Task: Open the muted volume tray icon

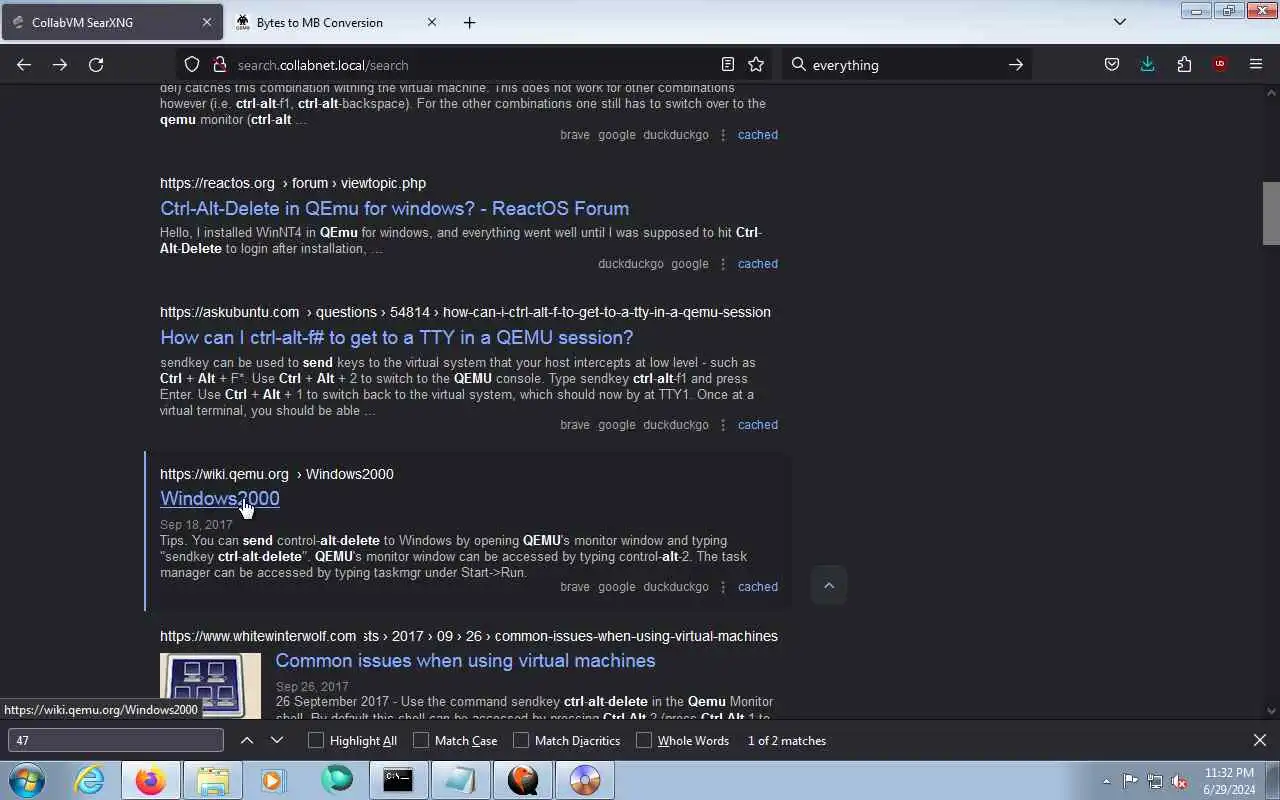Action: point(1180,781)
